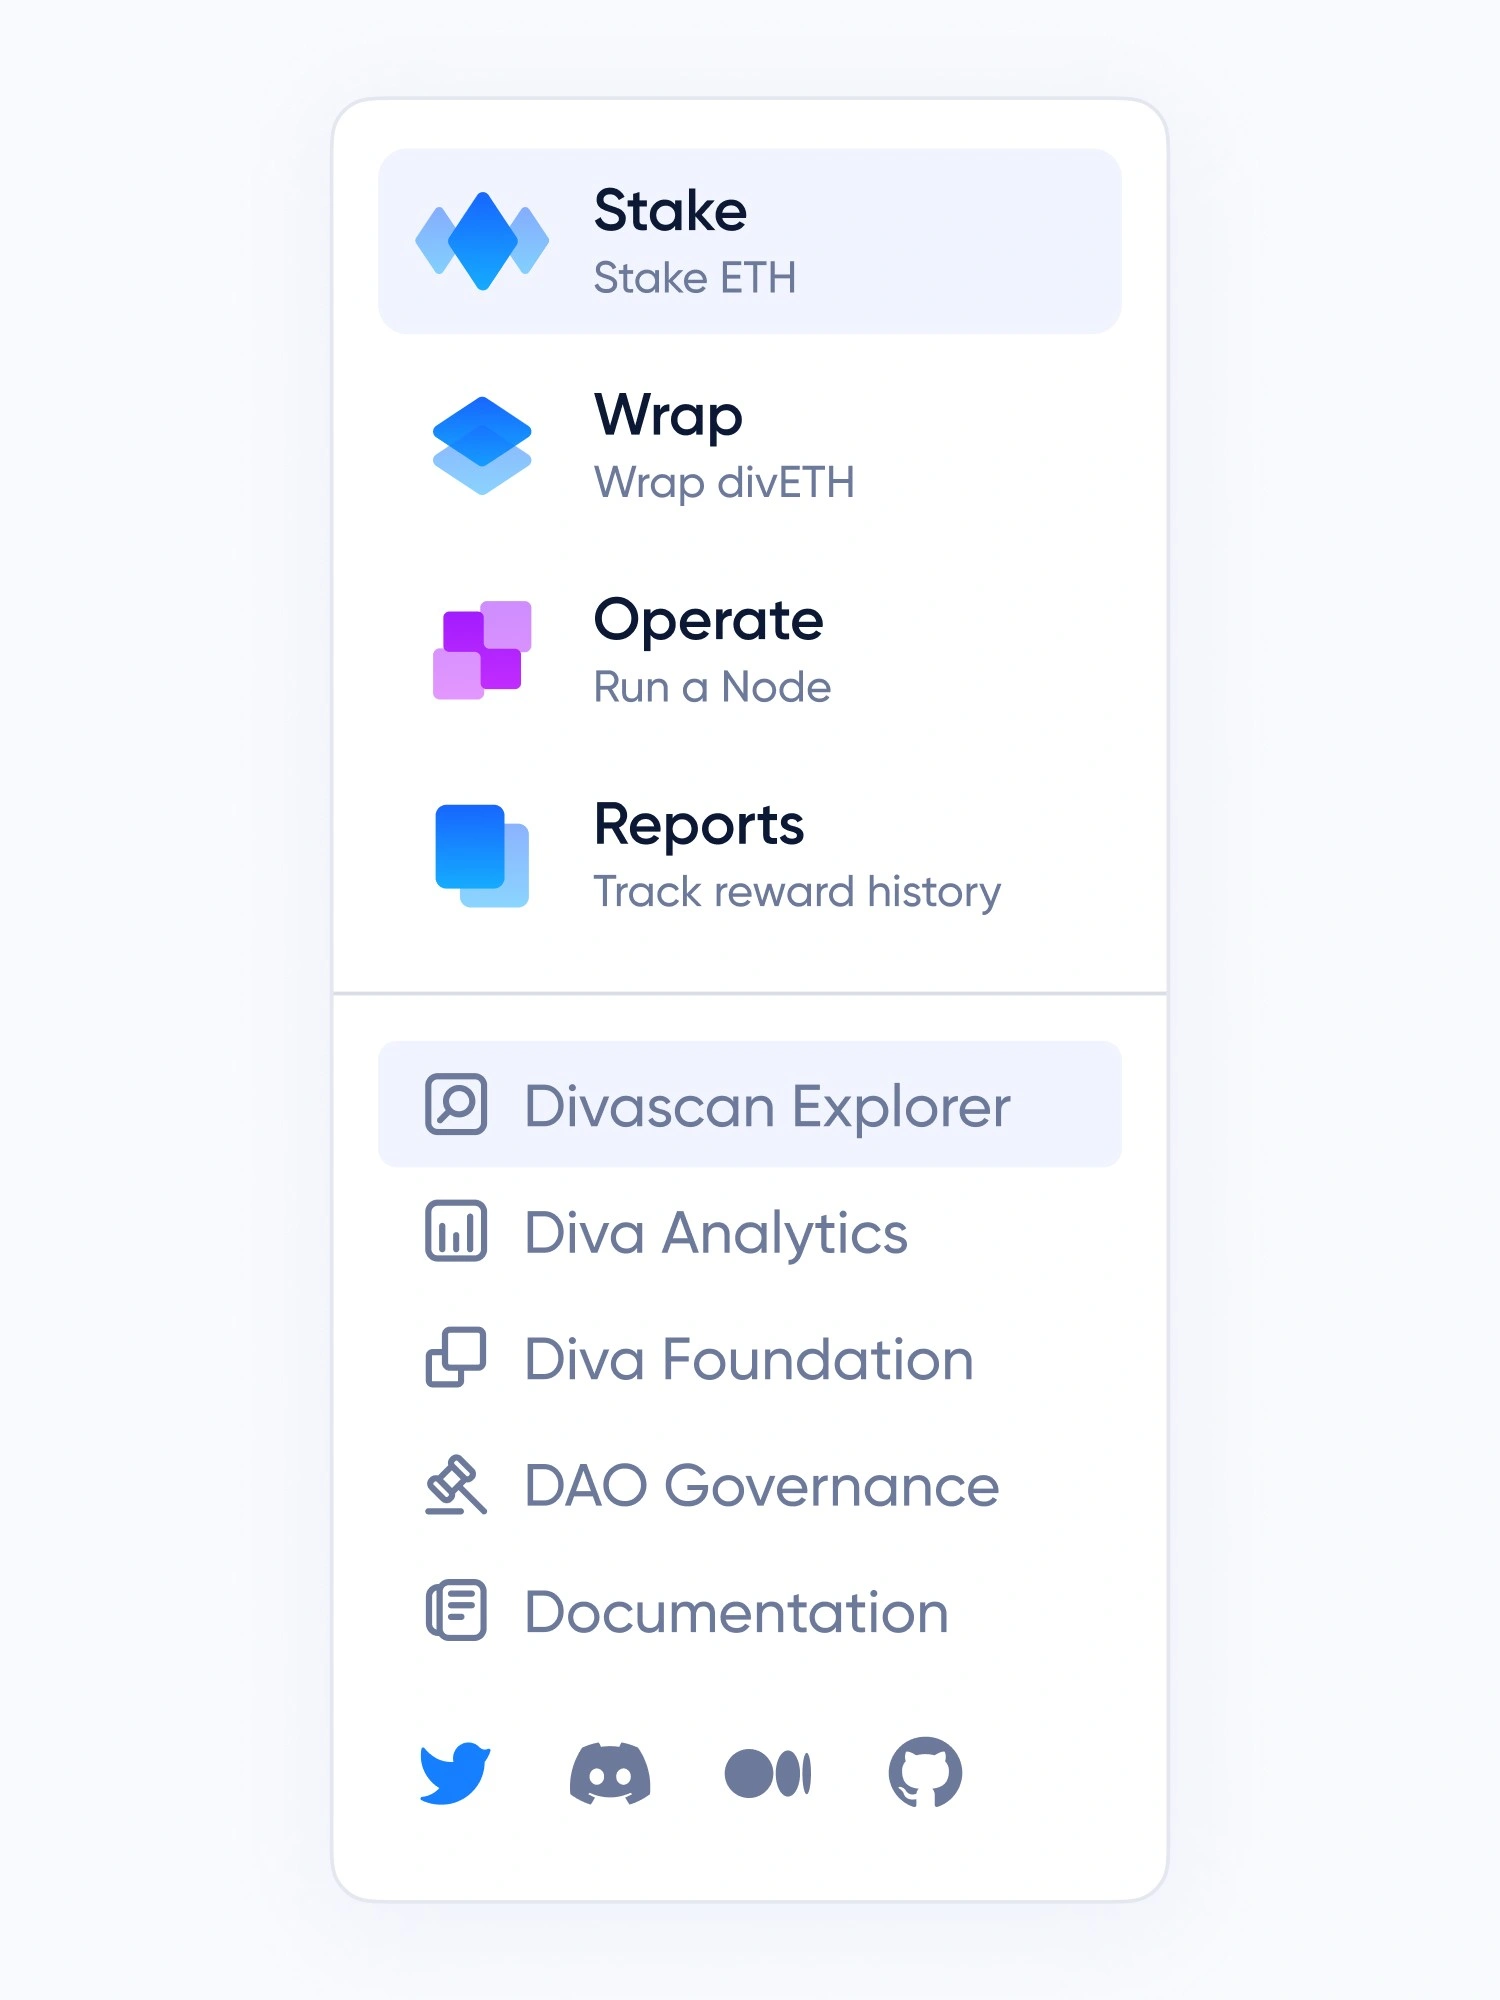
Task: Click the purple Operate squares icon
Action: pos(482,650)
